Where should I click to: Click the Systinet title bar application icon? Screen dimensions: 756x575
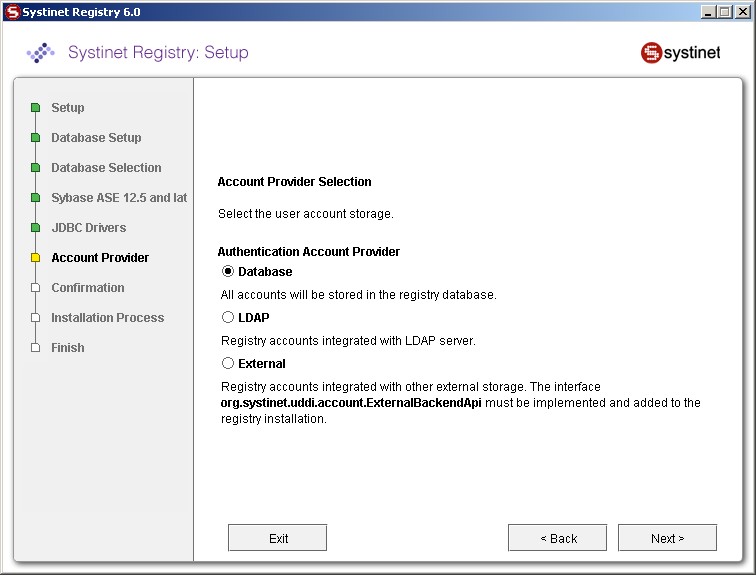tap(13, 12)
